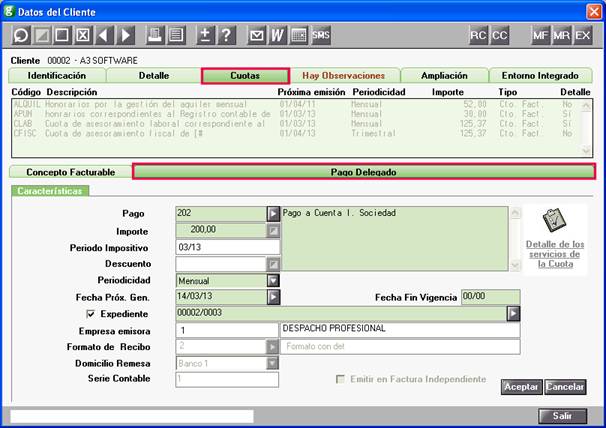The image size is (606, 428).
Task: Click the Importe edit icon button
Action: 273,231
